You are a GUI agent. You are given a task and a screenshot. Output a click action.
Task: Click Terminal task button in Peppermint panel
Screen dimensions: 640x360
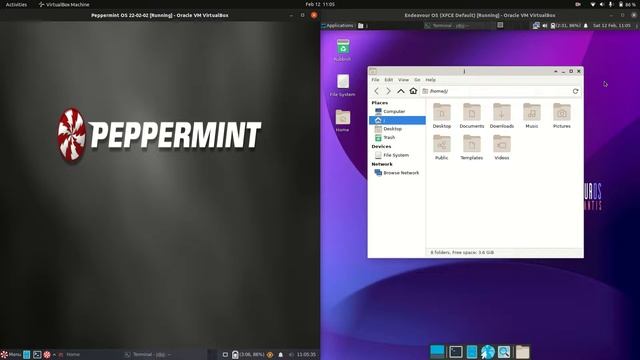(x=163, y=354)
